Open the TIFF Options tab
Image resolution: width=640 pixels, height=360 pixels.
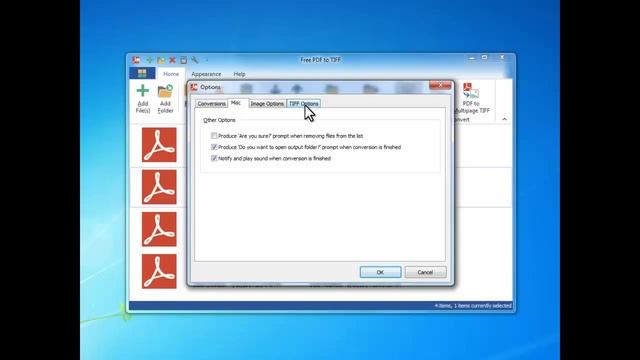303,104
